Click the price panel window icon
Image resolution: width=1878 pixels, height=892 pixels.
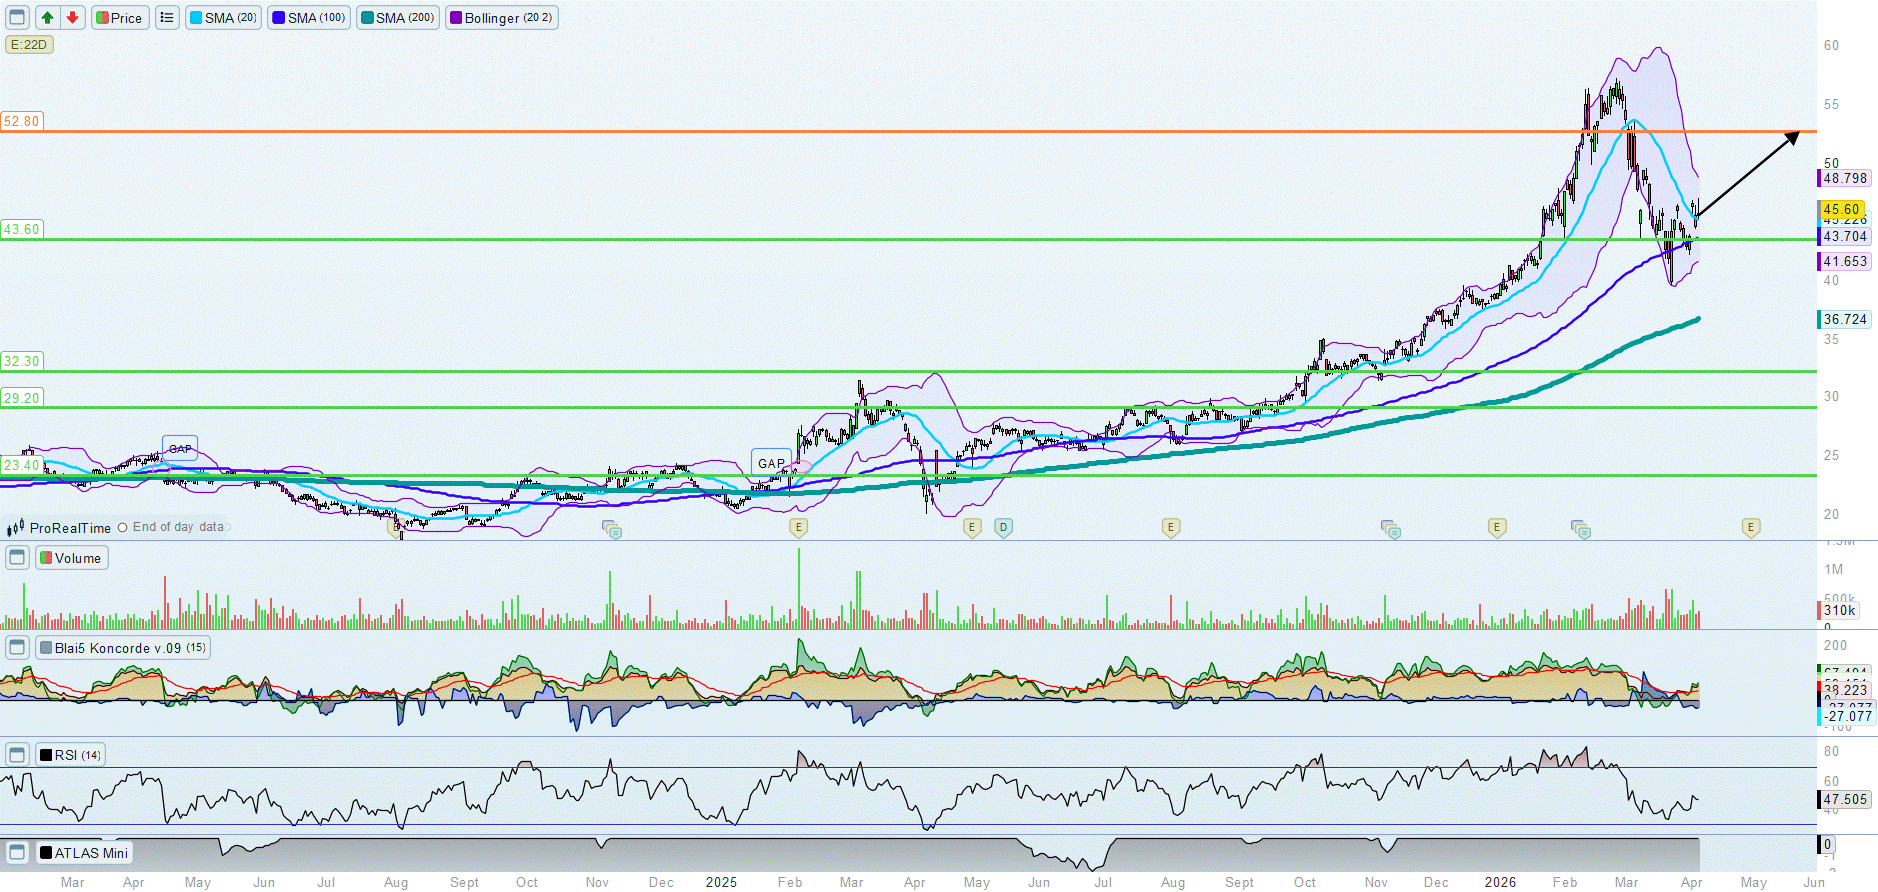[17, 18]
